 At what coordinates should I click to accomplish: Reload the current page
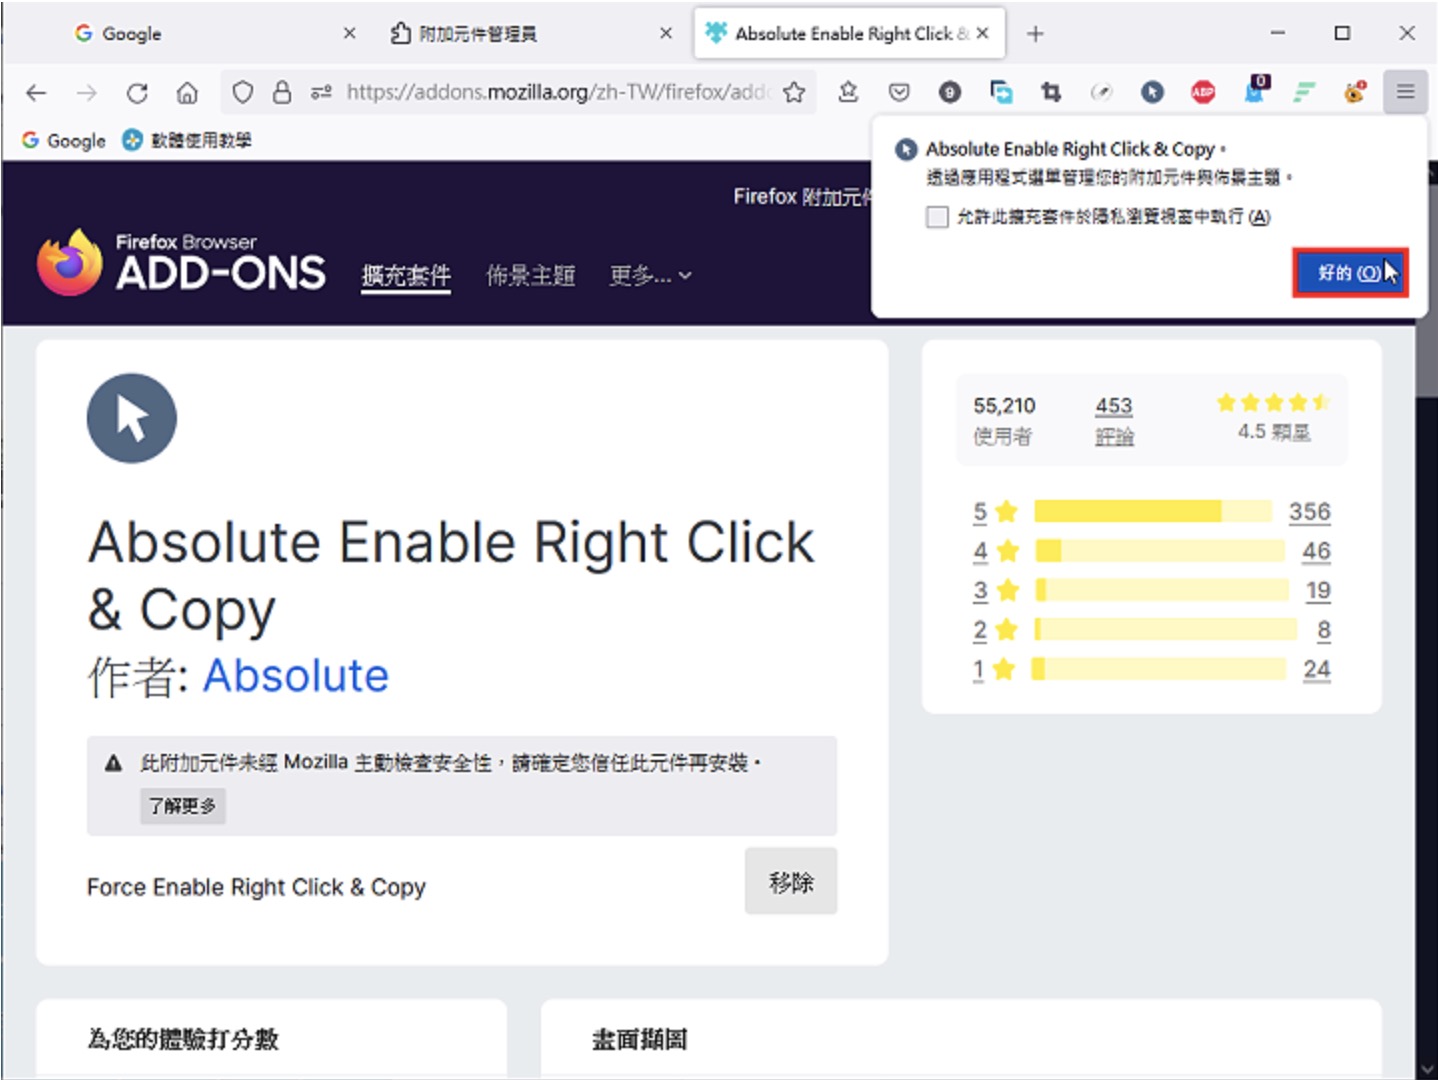click(x=137, y=93)
